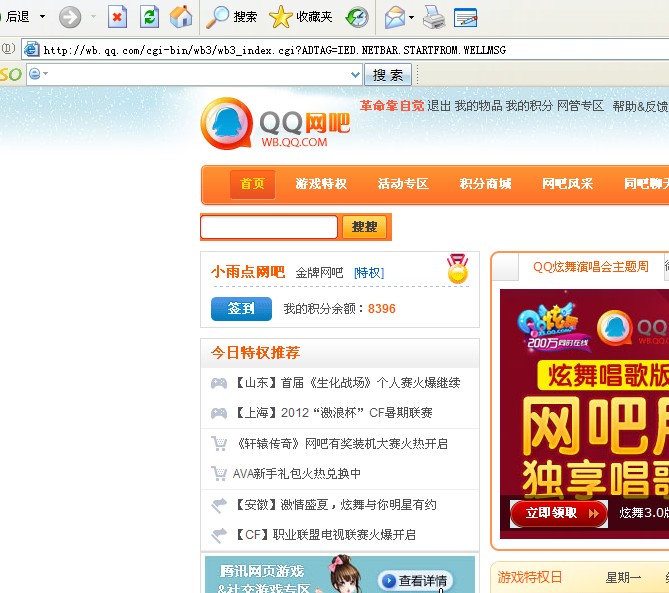Open the Back button dropdown arrow
Screen dimensions: 669x593
click(42, 17)
